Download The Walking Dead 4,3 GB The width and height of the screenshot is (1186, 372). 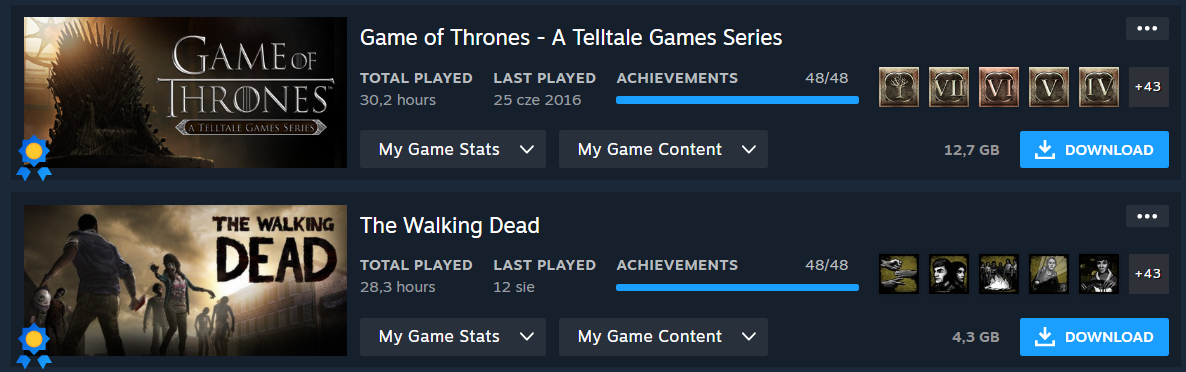1094,336
